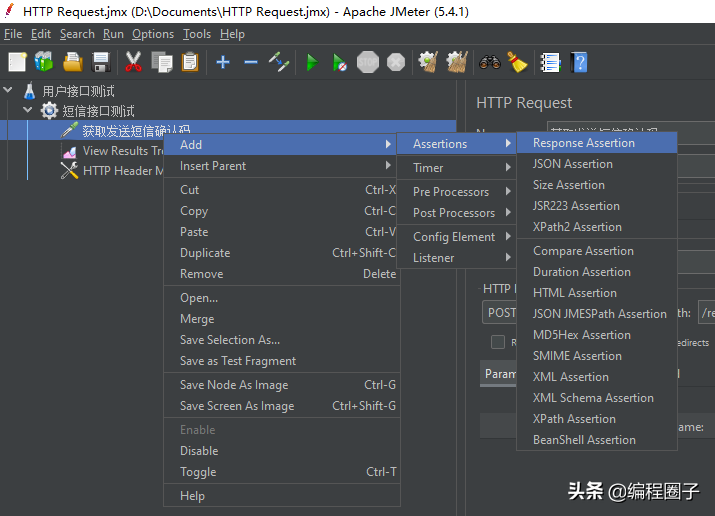Click the HTTP Header Manager tools icon

(69, 170)
